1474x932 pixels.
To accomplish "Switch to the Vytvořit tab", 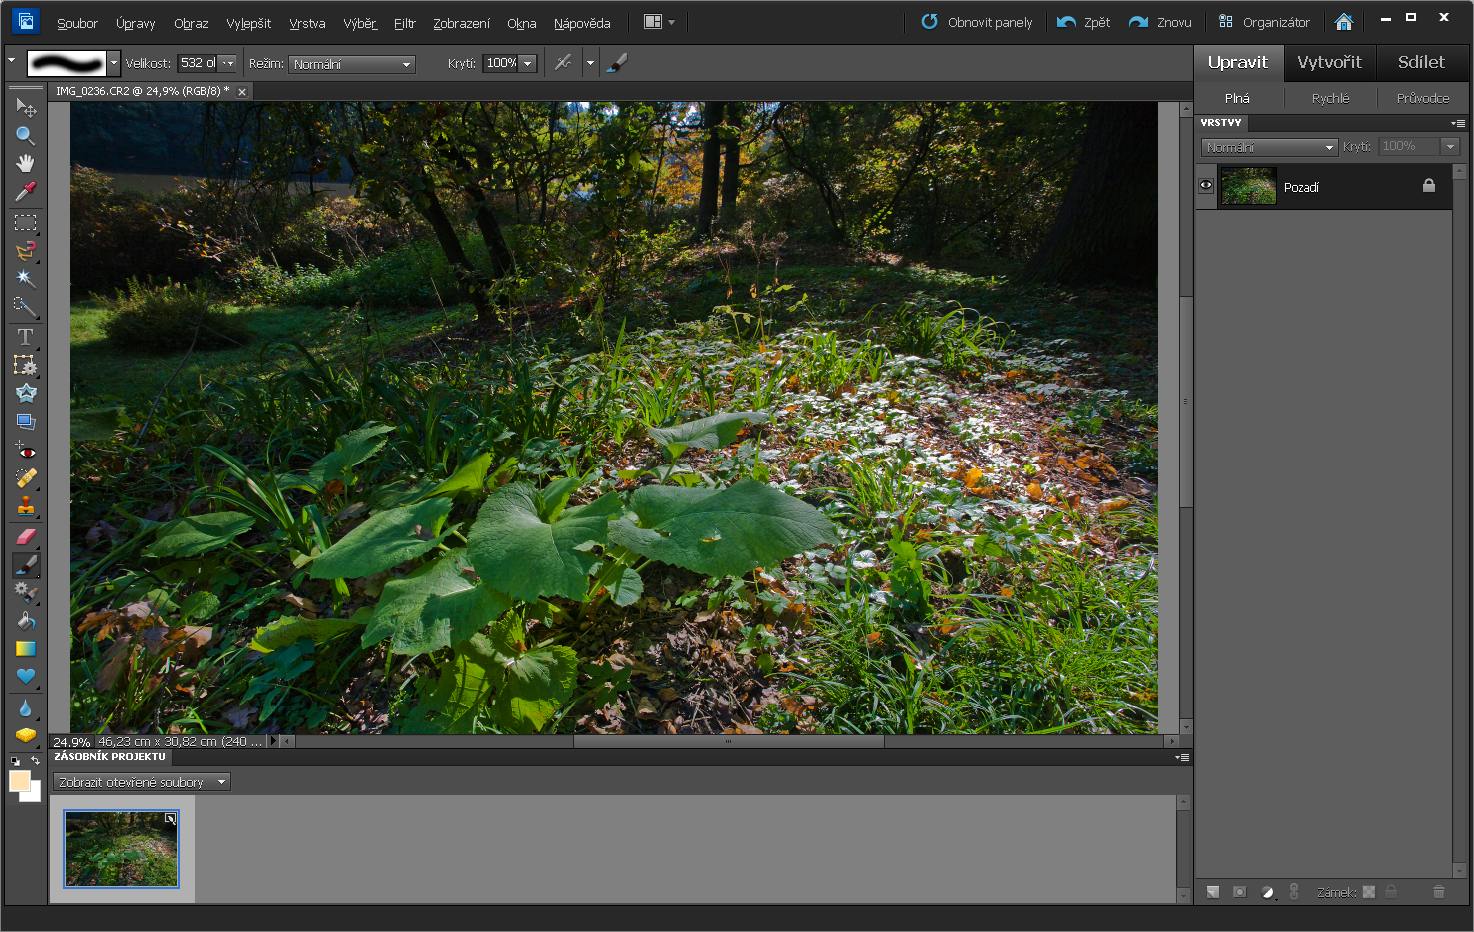I will coord(1329,62).
